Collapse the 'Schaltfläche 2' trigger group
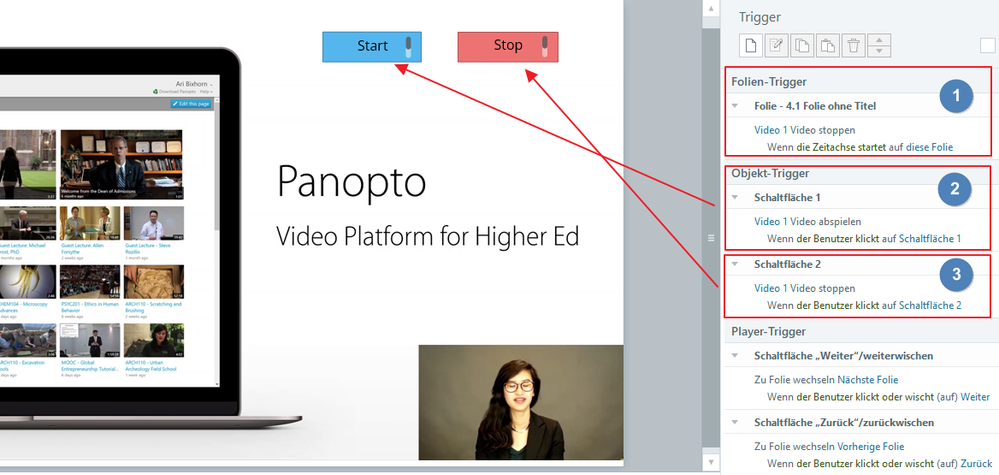 click(735, 264)
